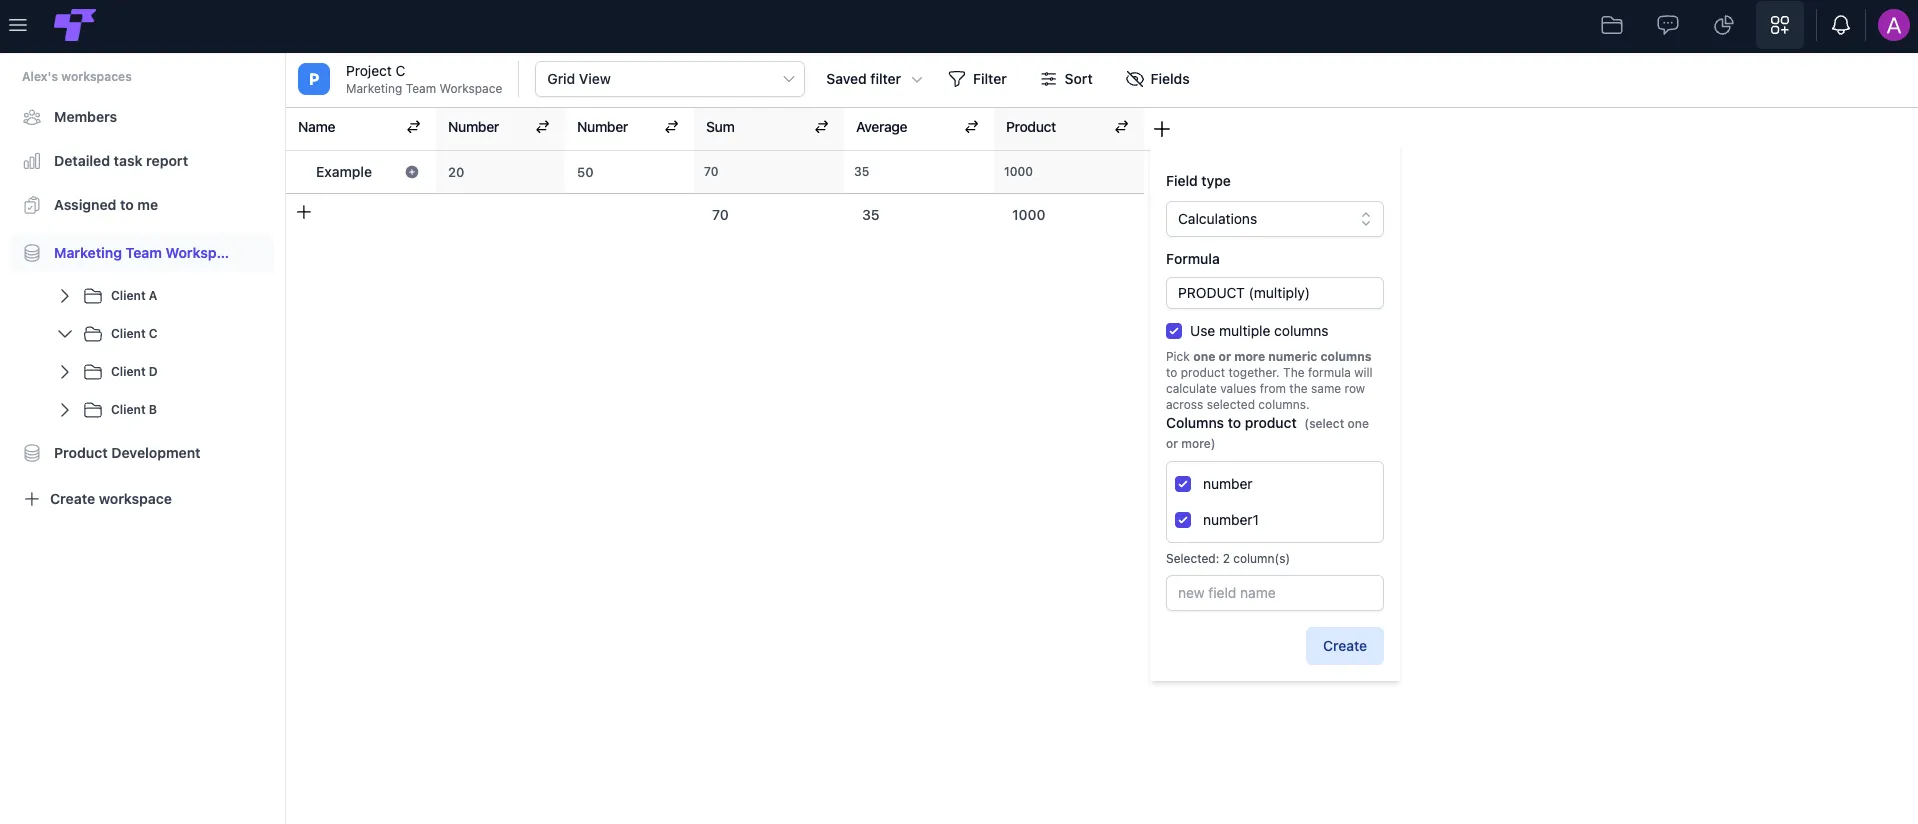The height and width of the screenshot is (824, 1918).
Task: Open the chat messages icon
Action: [1668, 25]
